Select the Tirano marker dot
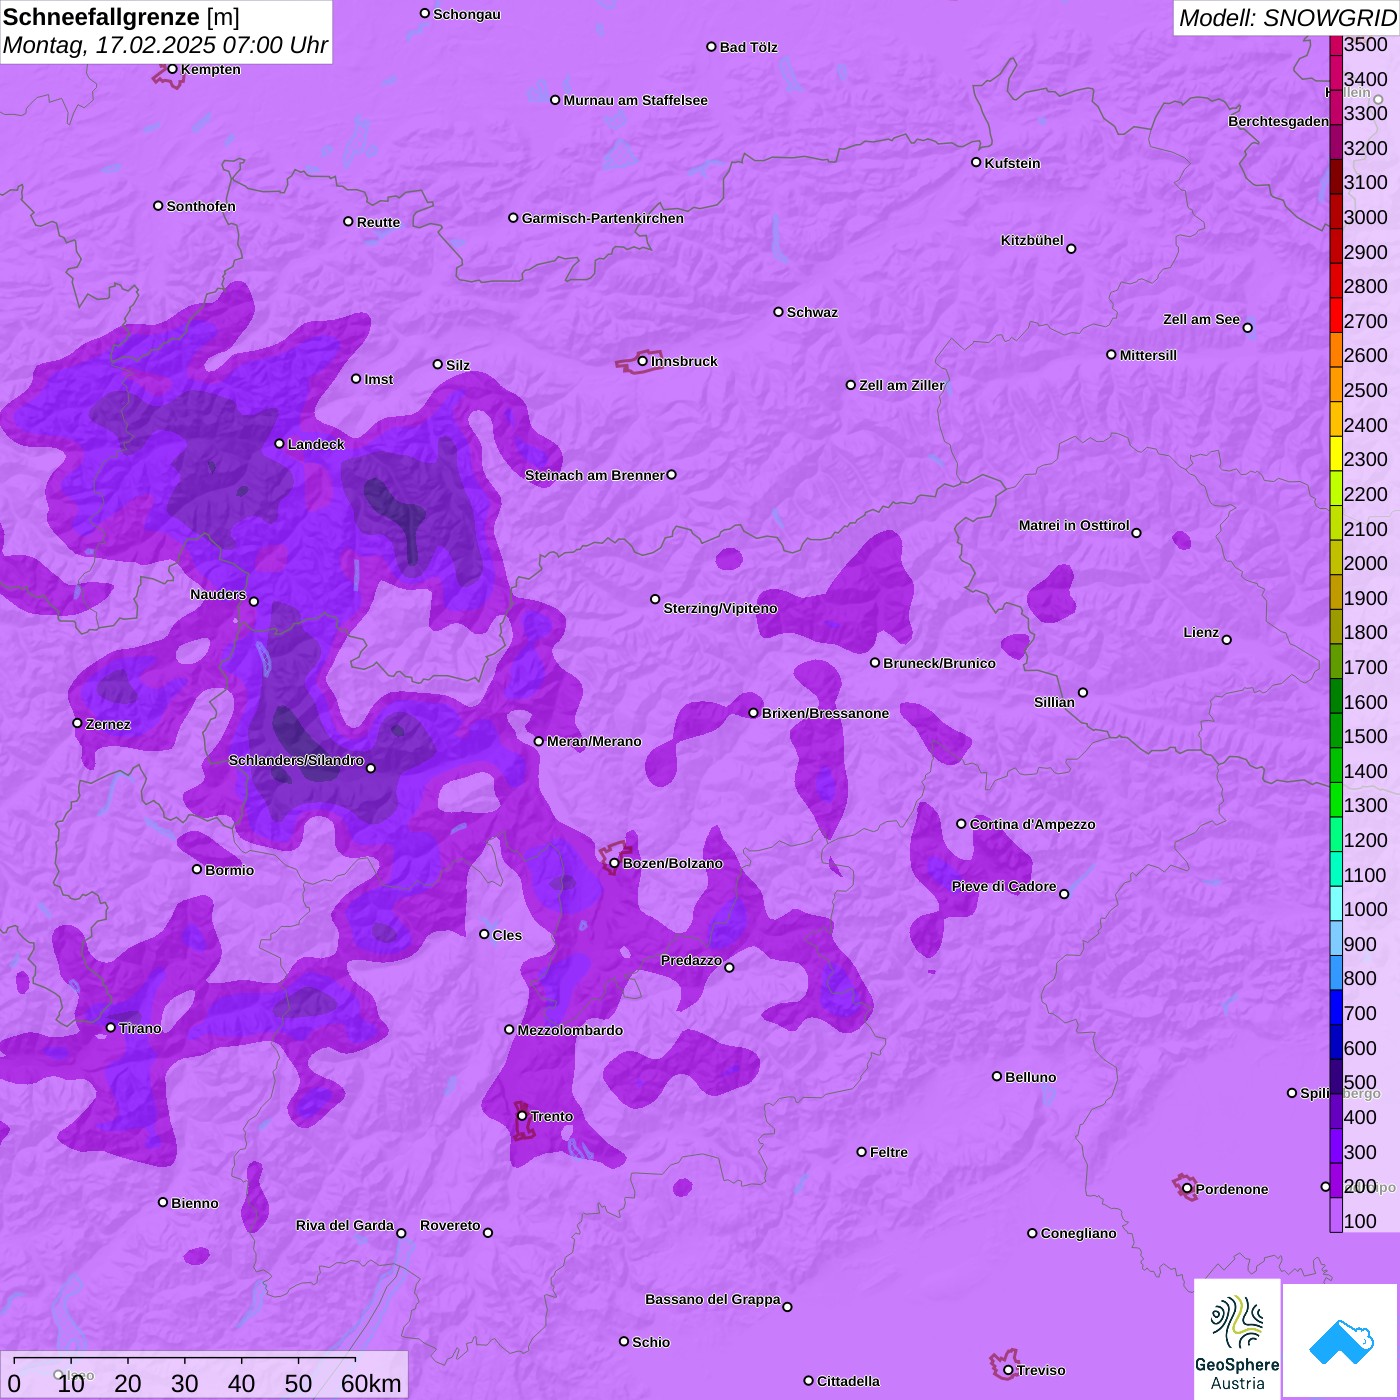The width and height of the screenshot is (1400, 1400). pyautogui.click(x=111, y=1028)
